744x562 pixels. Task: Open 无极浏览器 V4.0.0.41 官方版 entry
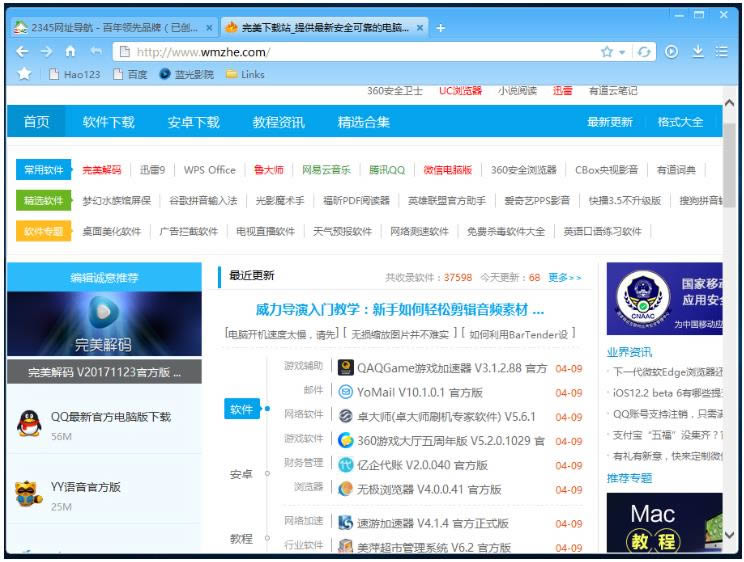pyautogui.click(x=429, y=489)
